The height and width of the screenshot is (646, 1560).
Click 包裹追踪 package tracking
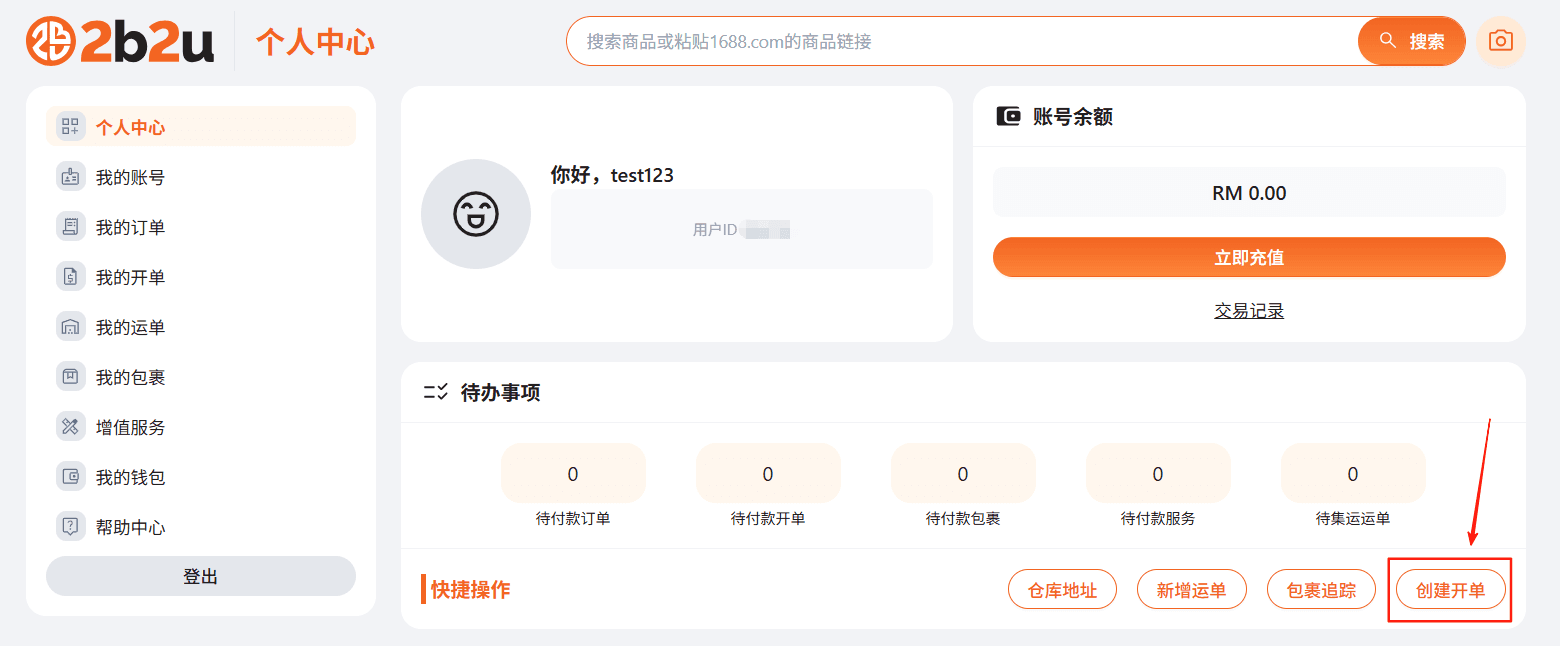point(1321,589)
